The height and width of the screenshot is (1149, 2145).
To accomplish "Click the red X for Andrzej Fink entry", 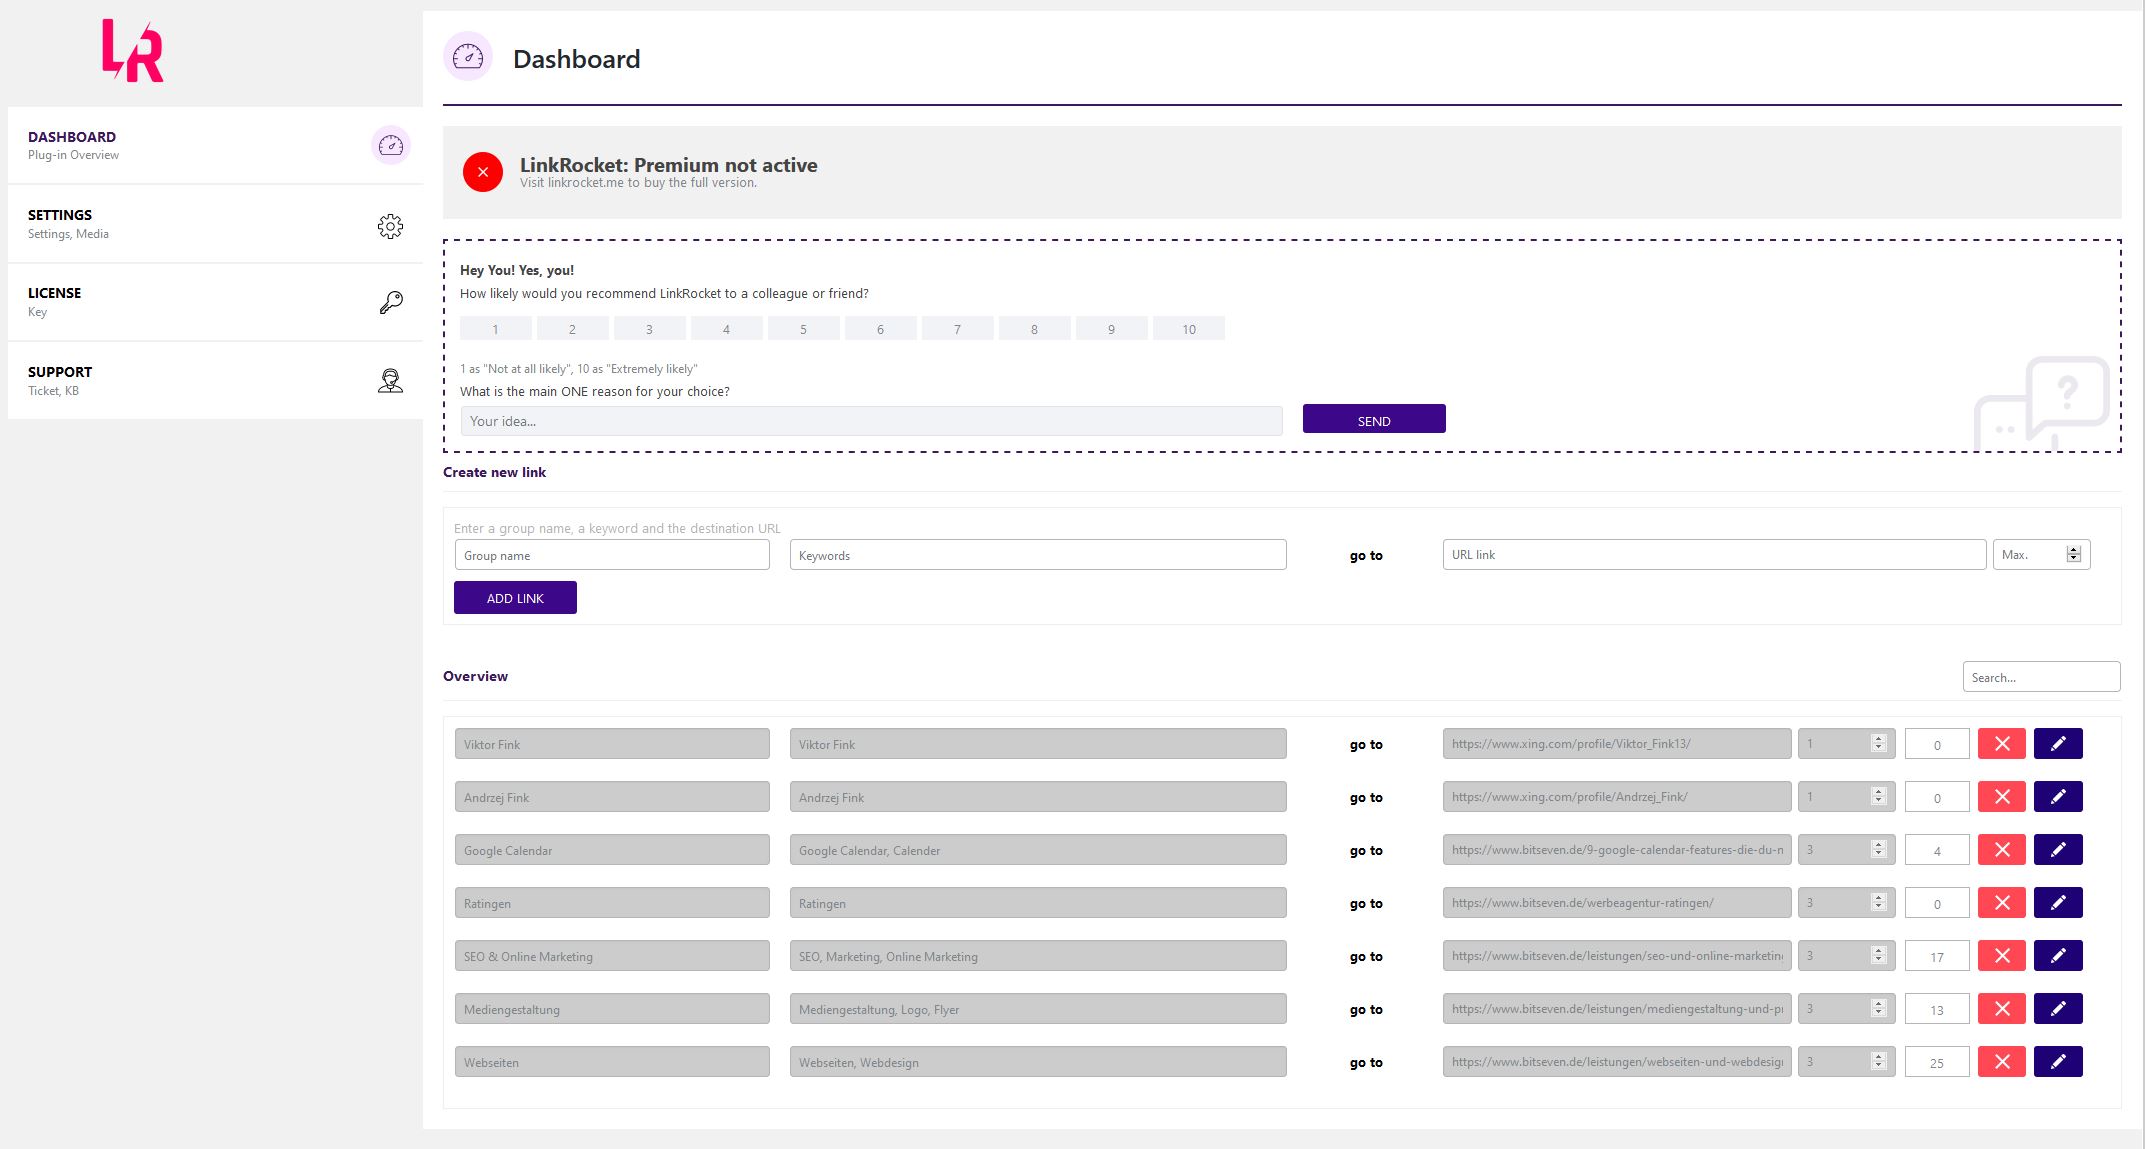I will click(2002, 797).
